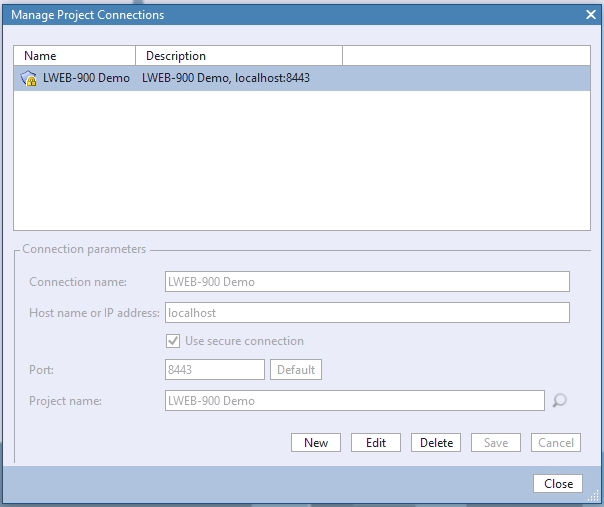The width and height of the screenshot is (604, 507).
Task: Click the Edit button
Action: click(376, 443)
